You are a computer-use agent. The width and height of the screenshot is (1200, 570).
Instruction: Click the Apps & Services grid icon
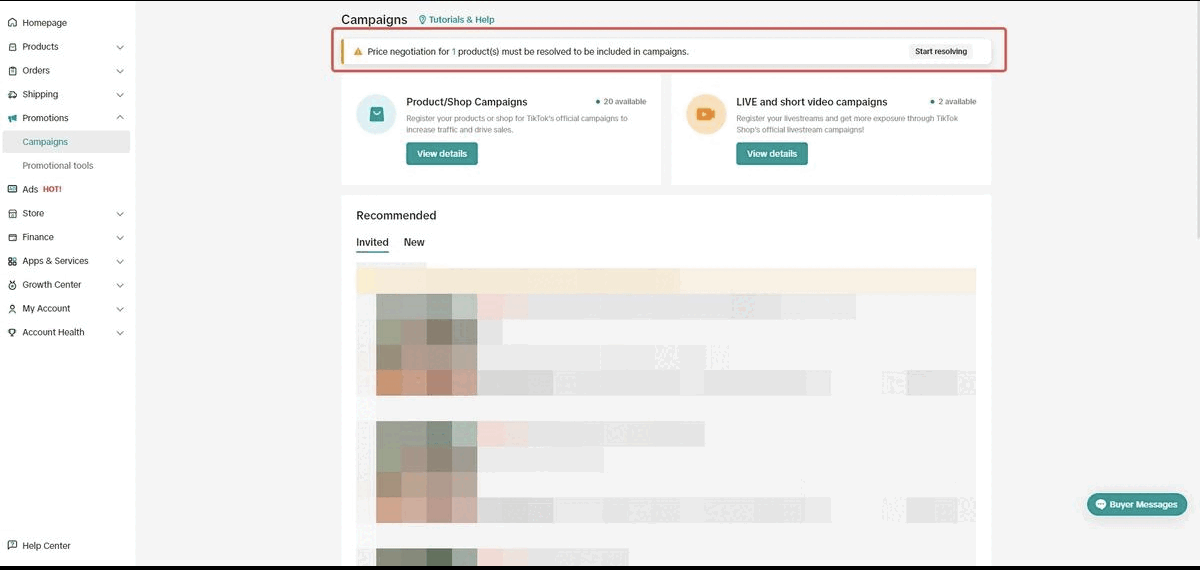[x=12, y=261]
